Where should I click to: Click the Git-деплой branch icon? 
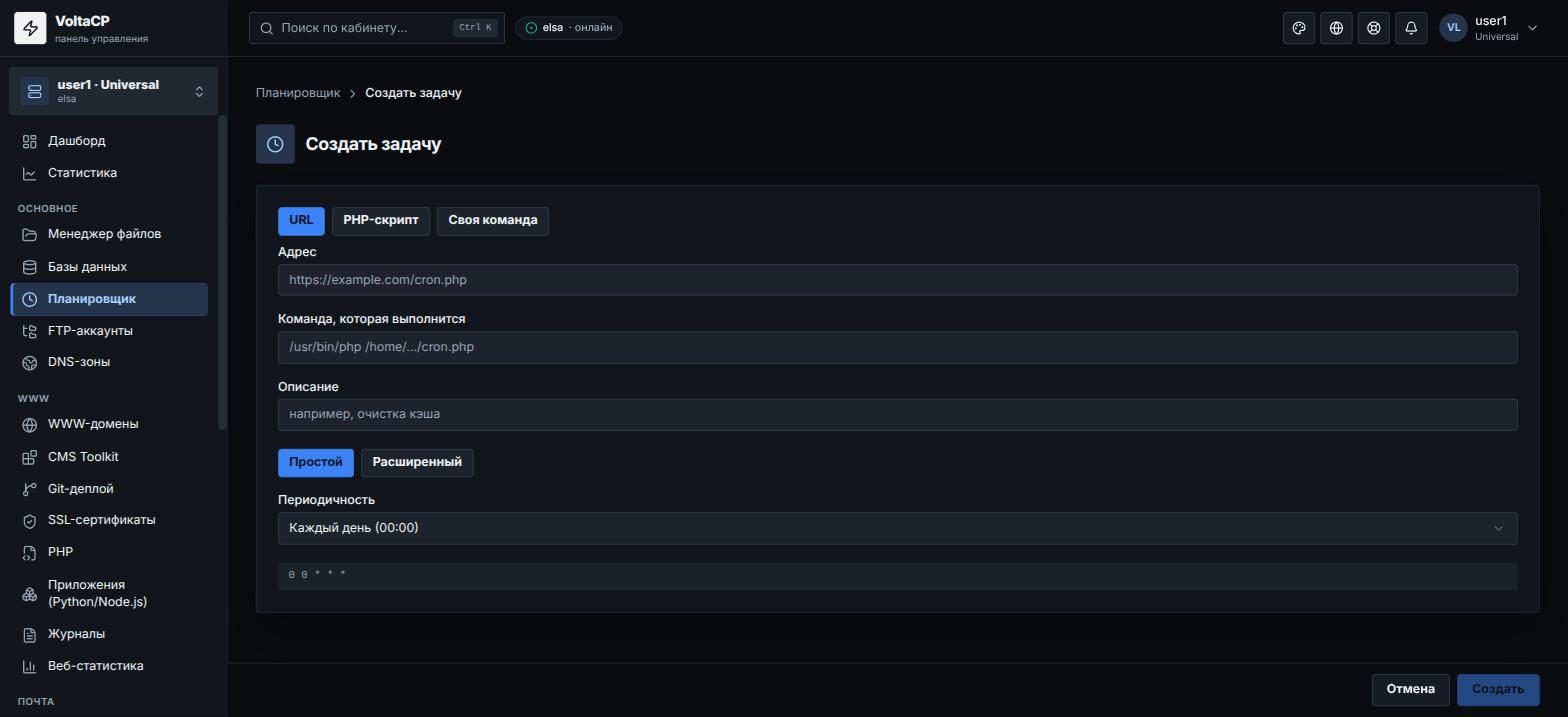(x=30, y=489)
